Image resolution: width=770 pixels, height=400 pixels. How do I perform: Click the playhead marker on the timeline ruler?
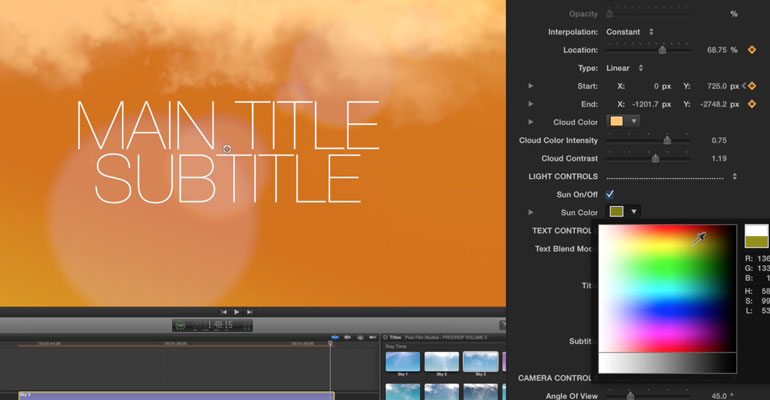pyautogui.click(x=330, y=343)
